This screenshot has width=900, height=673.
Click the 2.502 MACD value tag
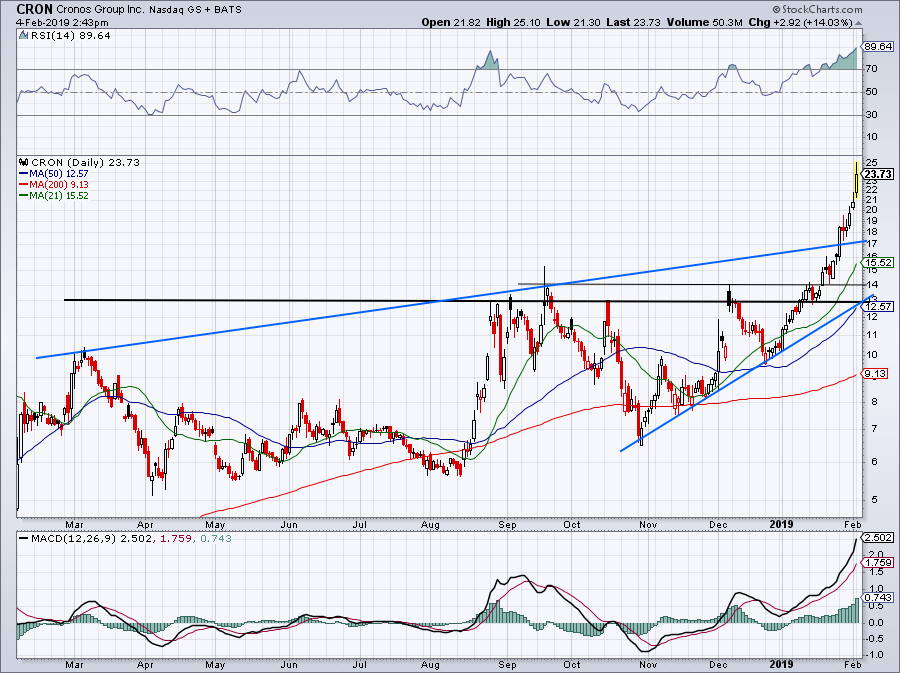(877, 537)
